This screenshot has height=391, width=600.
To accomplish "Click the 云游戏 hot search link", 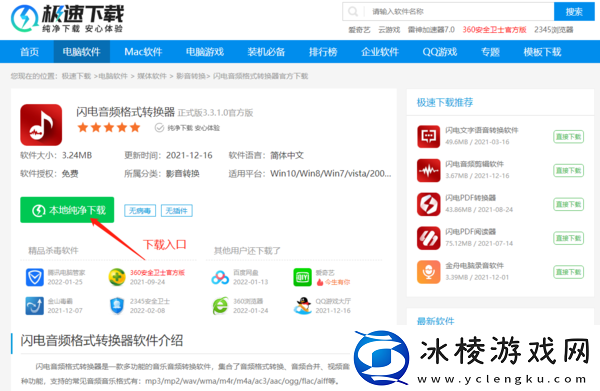I will [x=389, y=30].
